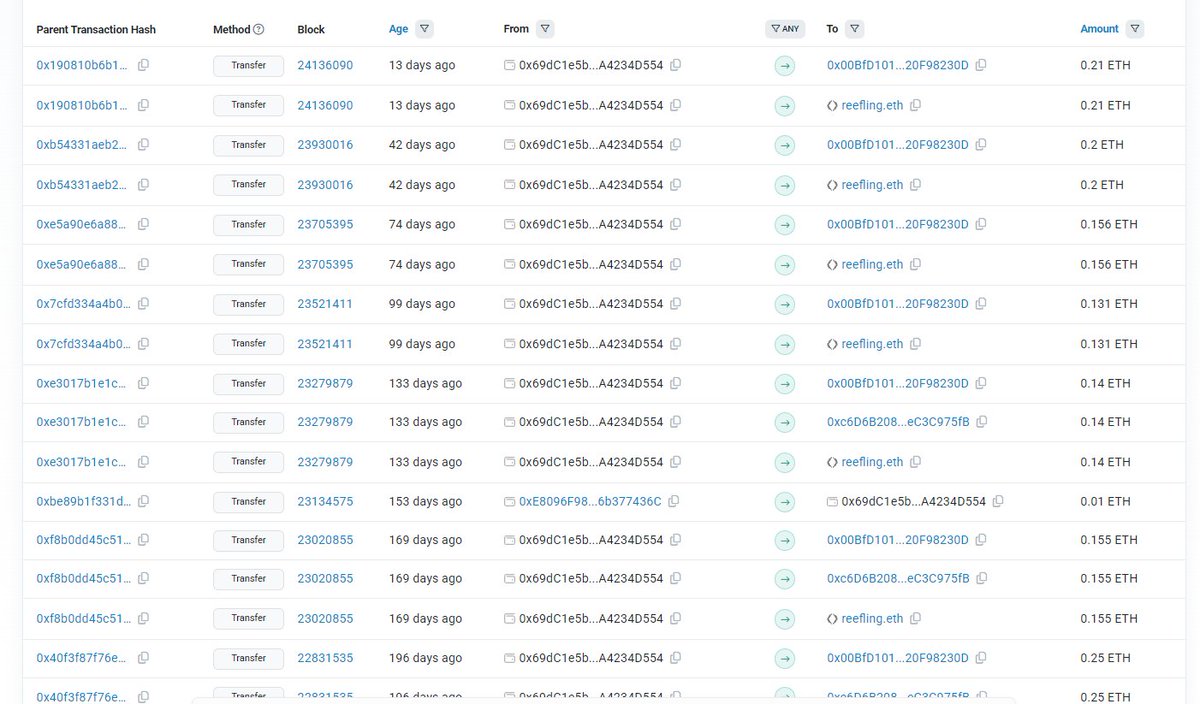The width and height of the screenshot is (1200, 704).
Task: Copy hash 0xbe89b1f331d... in 153-days row
Action: click(x=143, y=501)
